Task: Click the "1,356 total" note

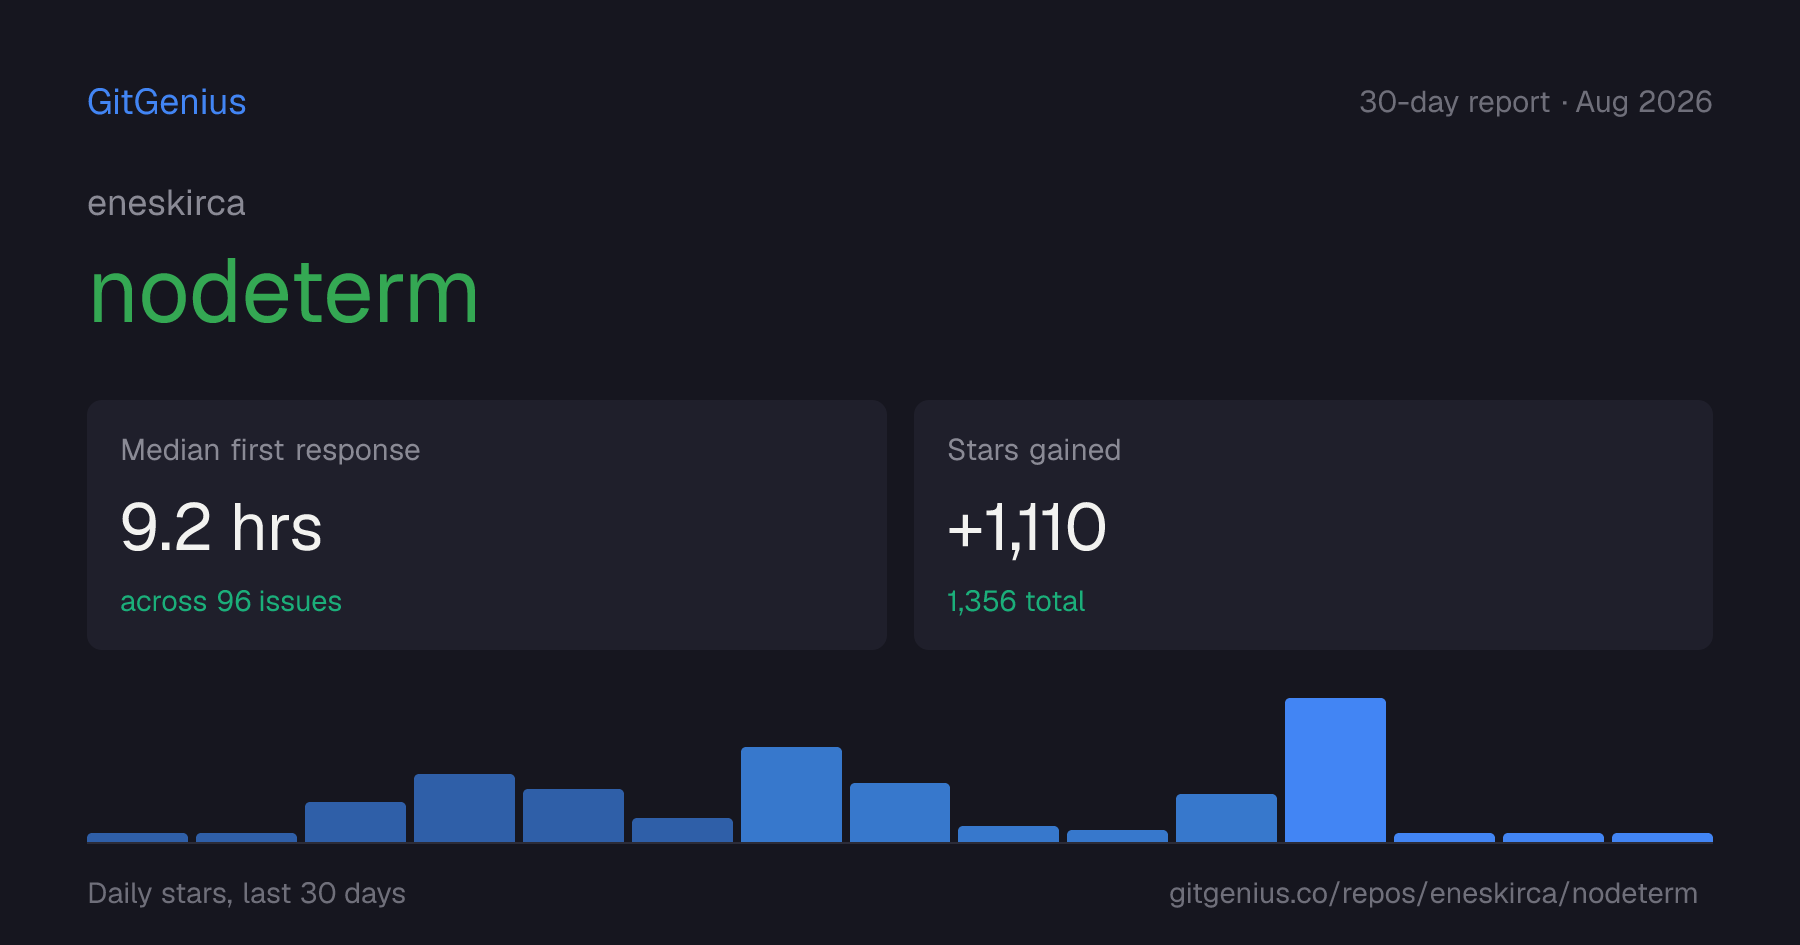Action: (x=1016, y=601)
